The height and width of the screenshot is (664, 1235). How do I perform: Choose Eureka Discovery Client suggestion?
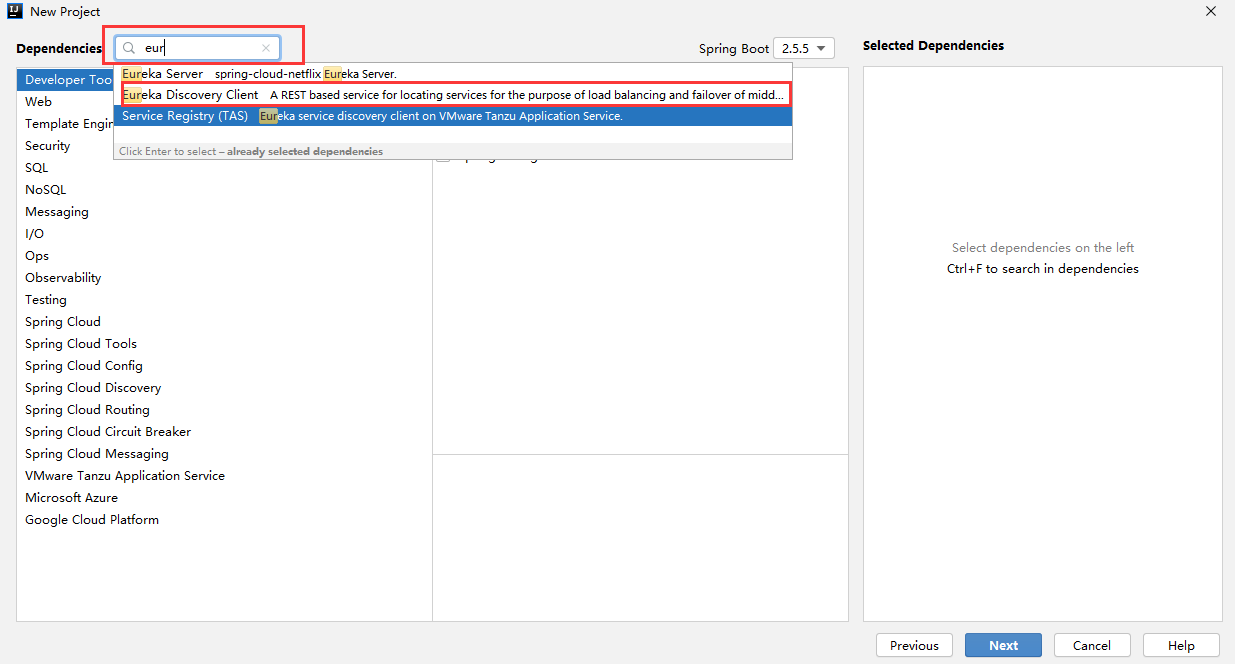point(453,95)
